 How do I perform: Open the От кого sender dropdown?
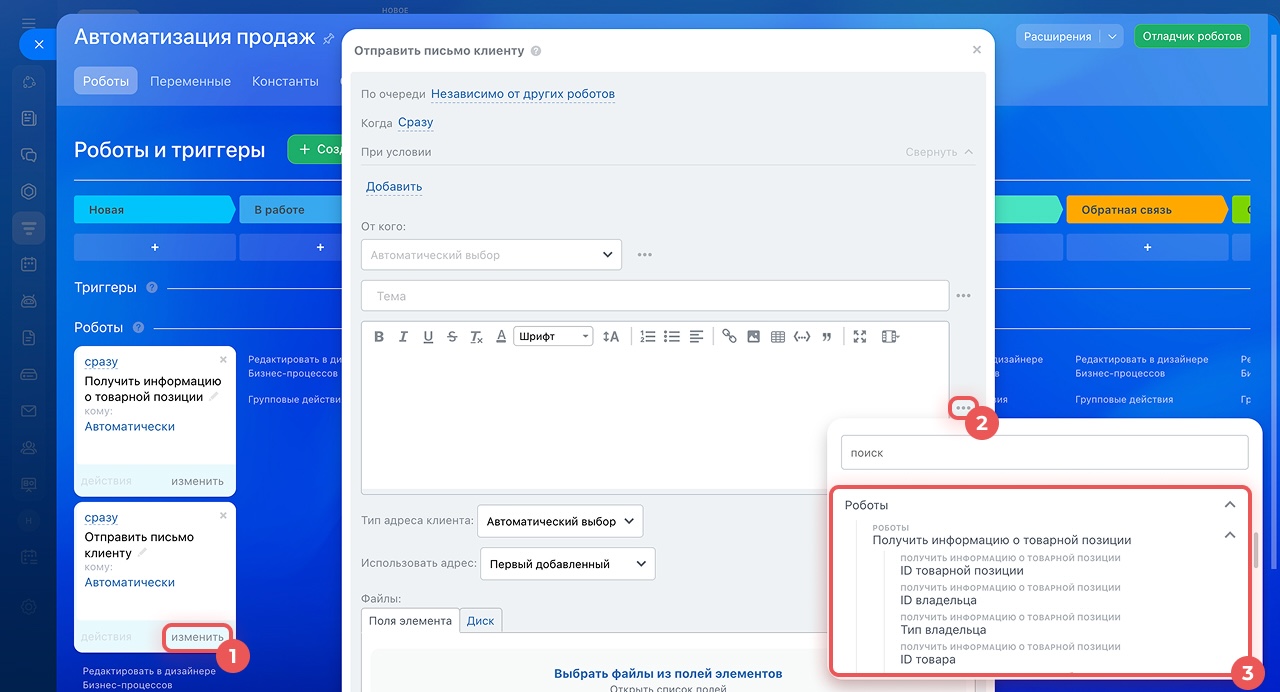(x=491, y=255)
